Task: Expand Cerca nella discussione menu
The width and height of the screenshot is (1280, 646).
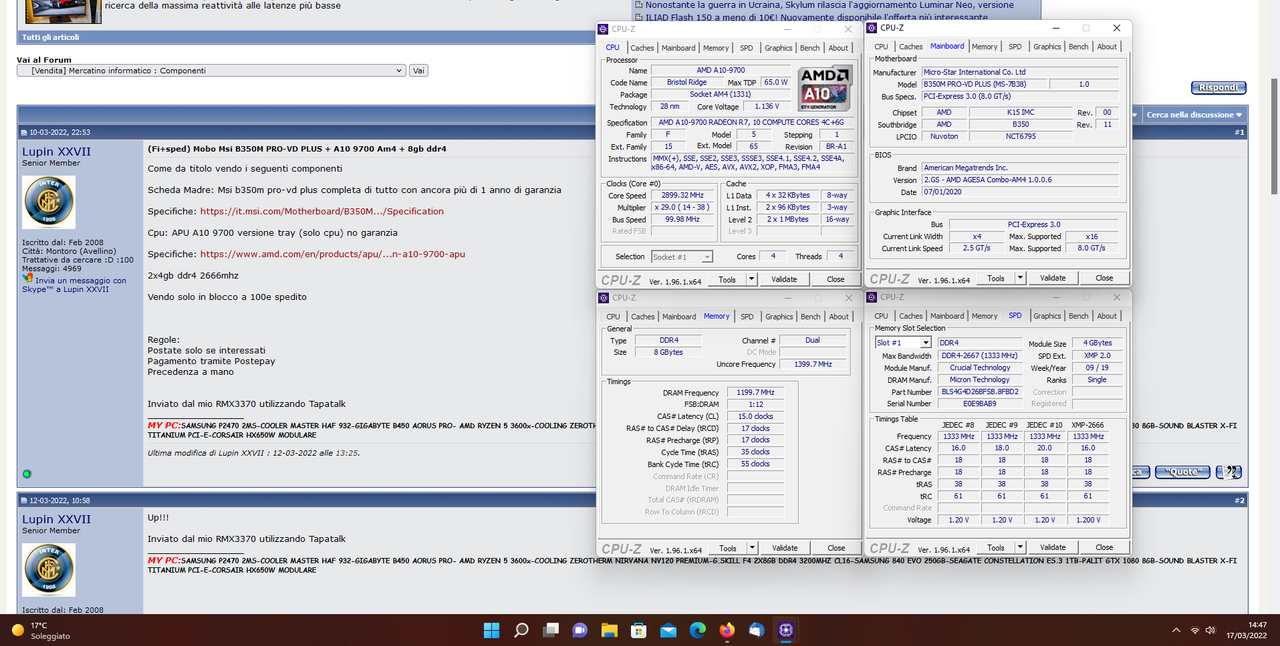Action: (1194, 115)
